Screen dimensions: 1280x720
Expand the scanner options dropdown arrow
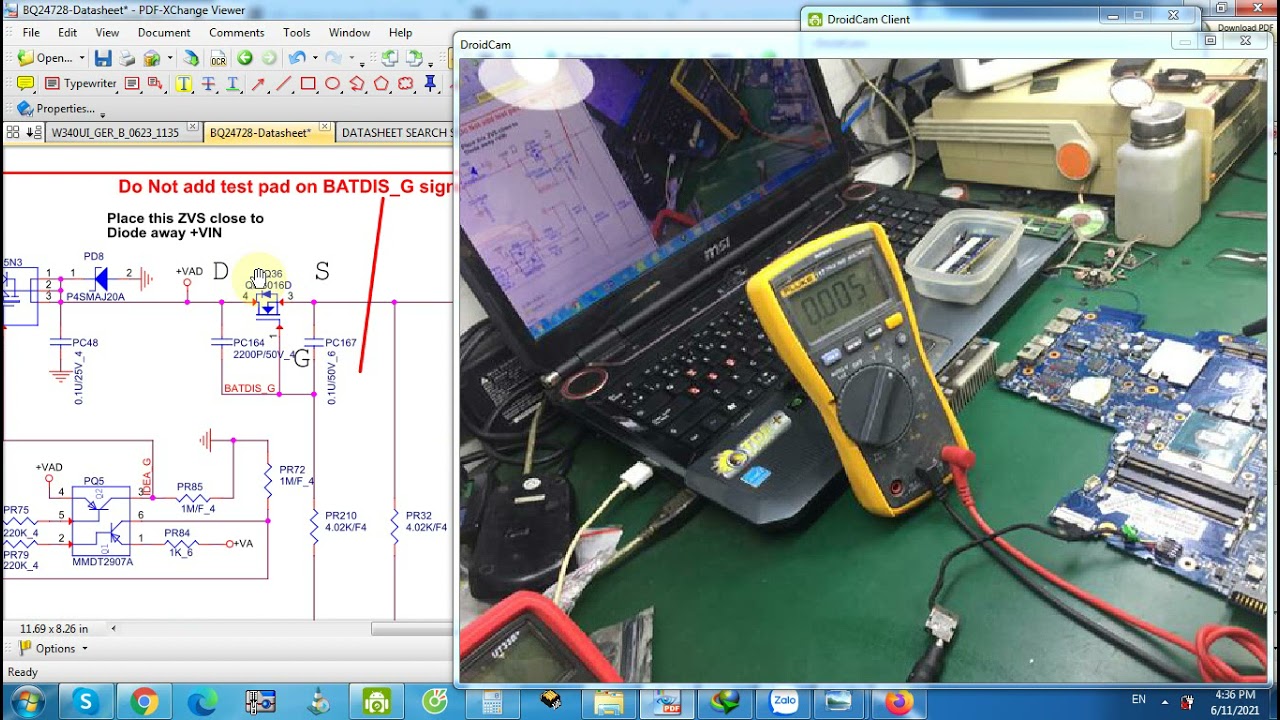(170, 58)
